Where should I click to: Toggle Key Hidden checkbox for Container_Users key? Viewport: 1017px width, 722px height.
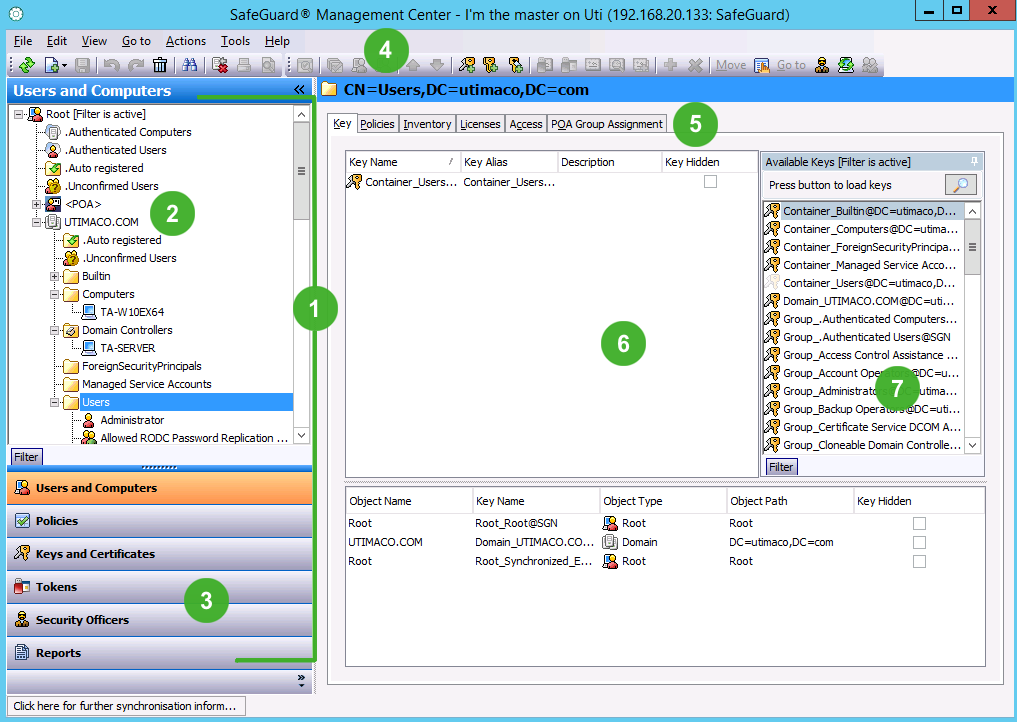coord(710,182)
